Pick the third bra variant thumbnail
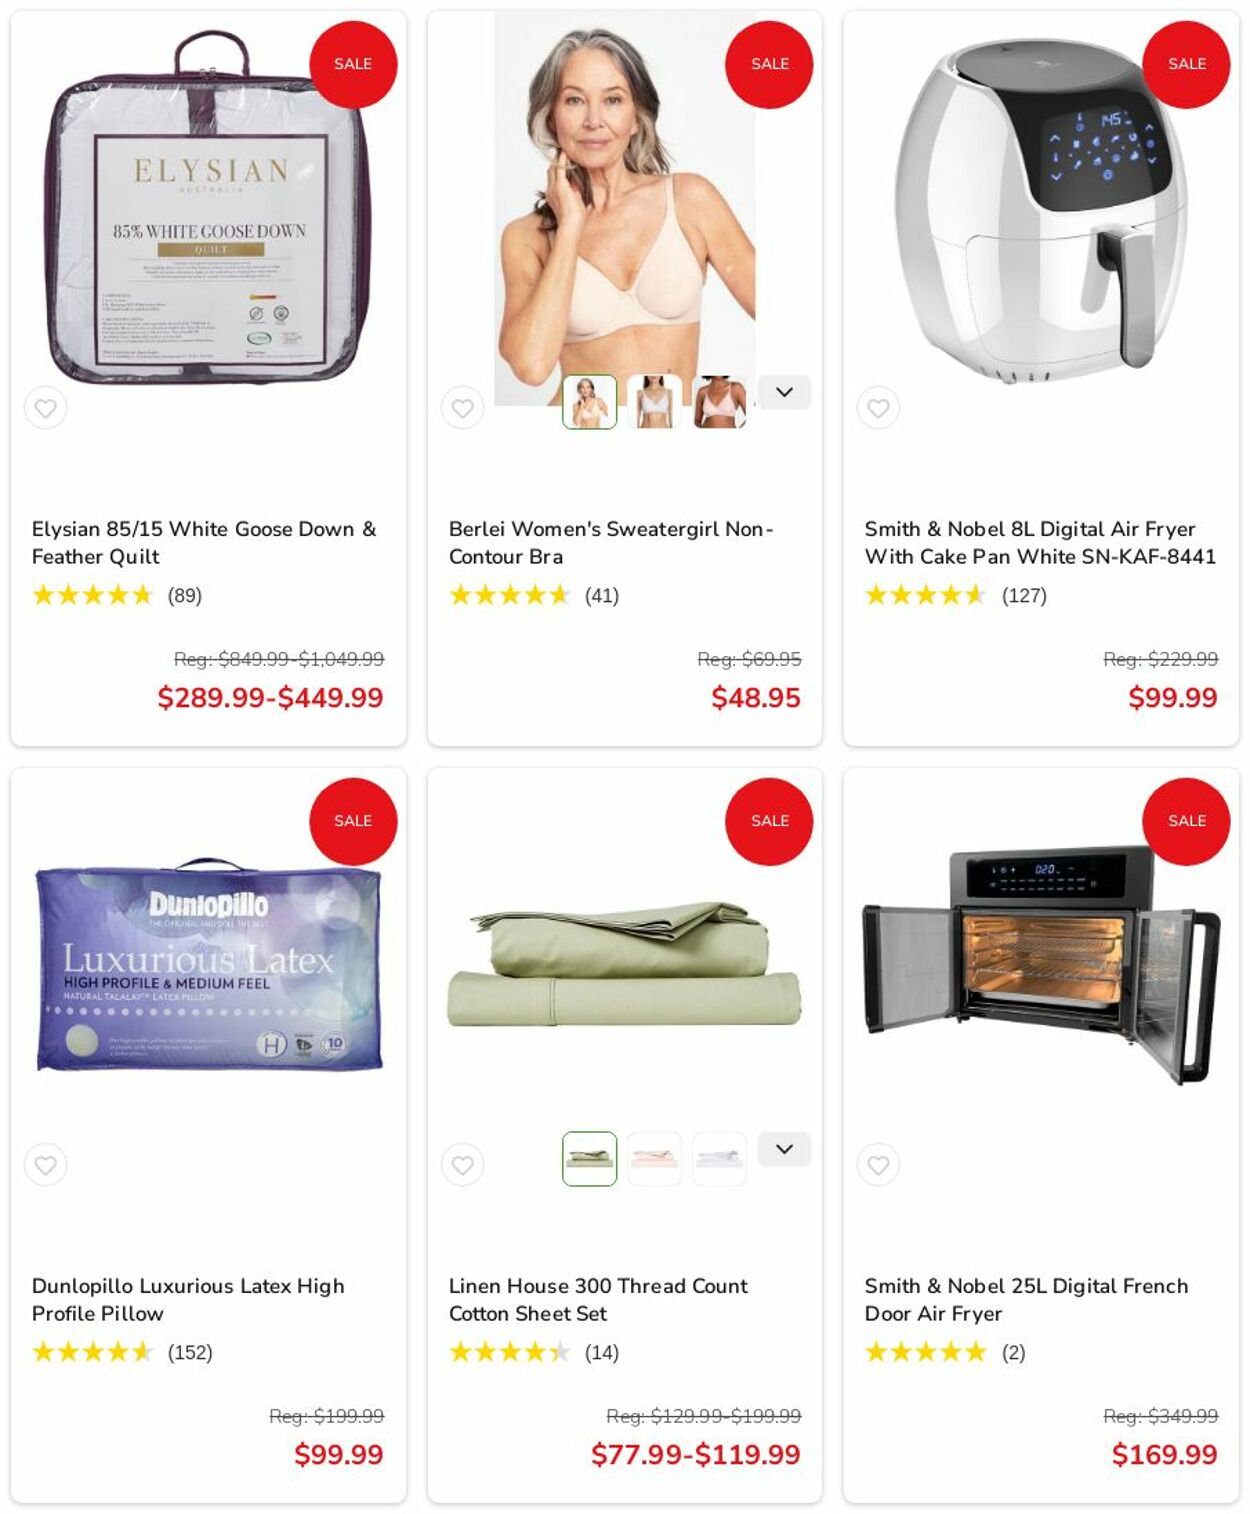 tap(719, 402)
